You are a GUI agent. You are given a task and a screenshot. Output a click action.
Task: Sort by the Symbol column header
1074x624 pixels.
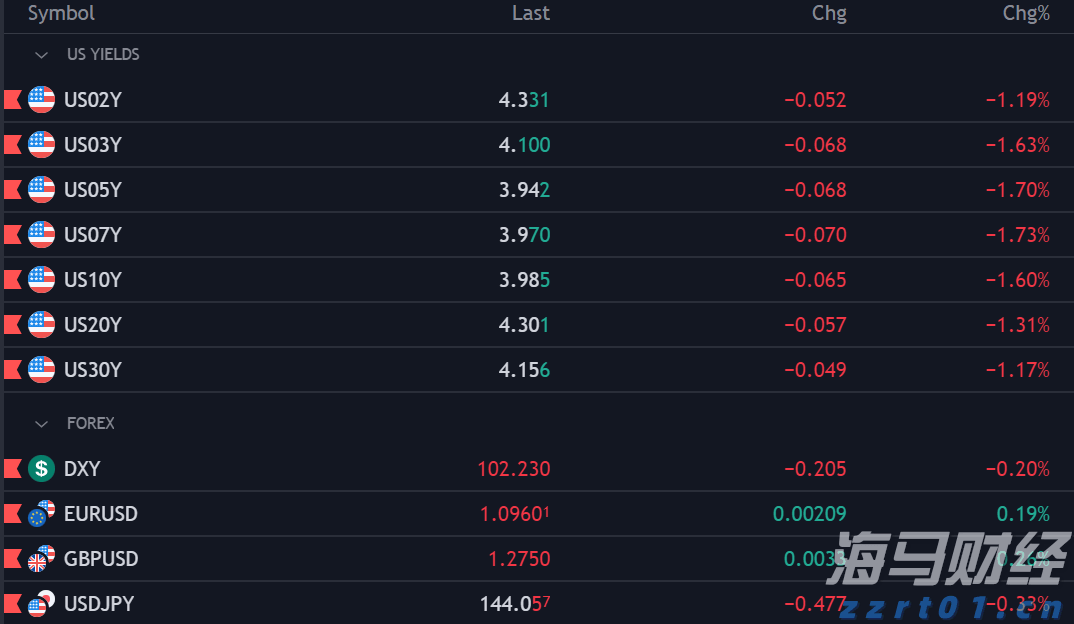pyautogui.click(x=61, y=13)
